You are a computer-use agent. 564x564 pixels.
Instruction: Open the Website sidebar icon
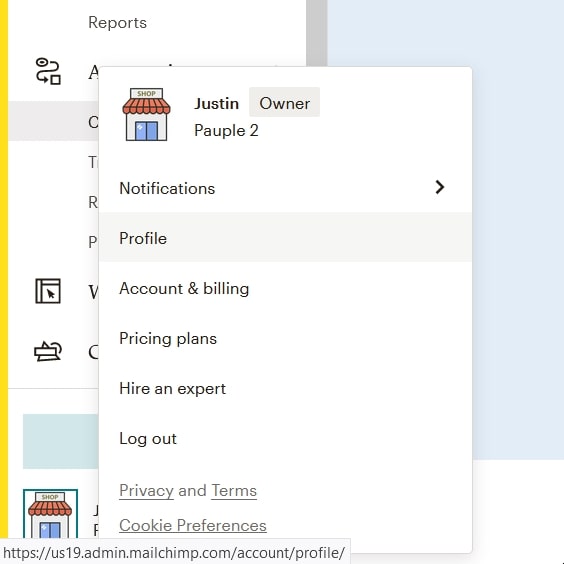point(48,291)
